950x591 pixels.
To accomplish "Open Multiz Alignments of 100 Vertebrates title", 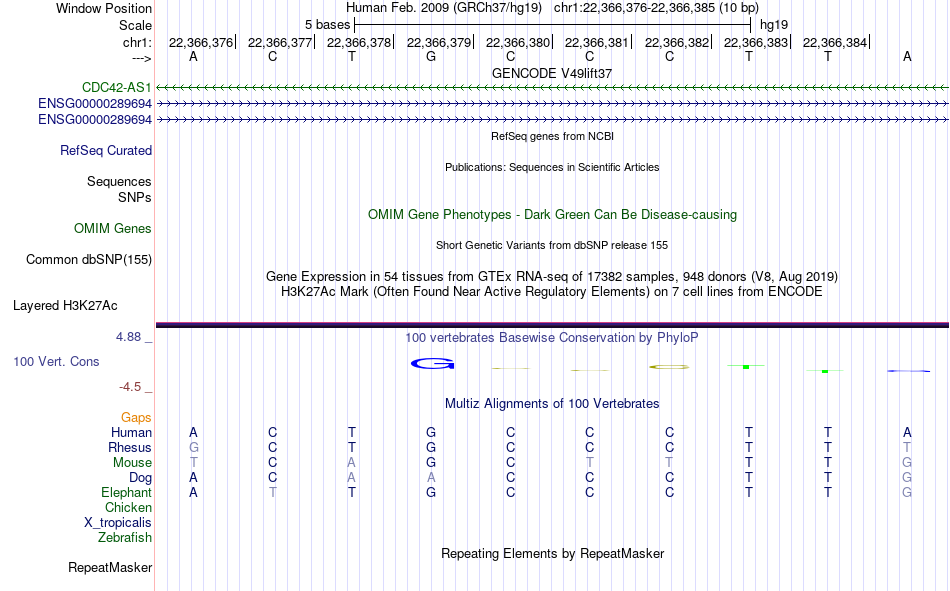I will pos(552,404).
